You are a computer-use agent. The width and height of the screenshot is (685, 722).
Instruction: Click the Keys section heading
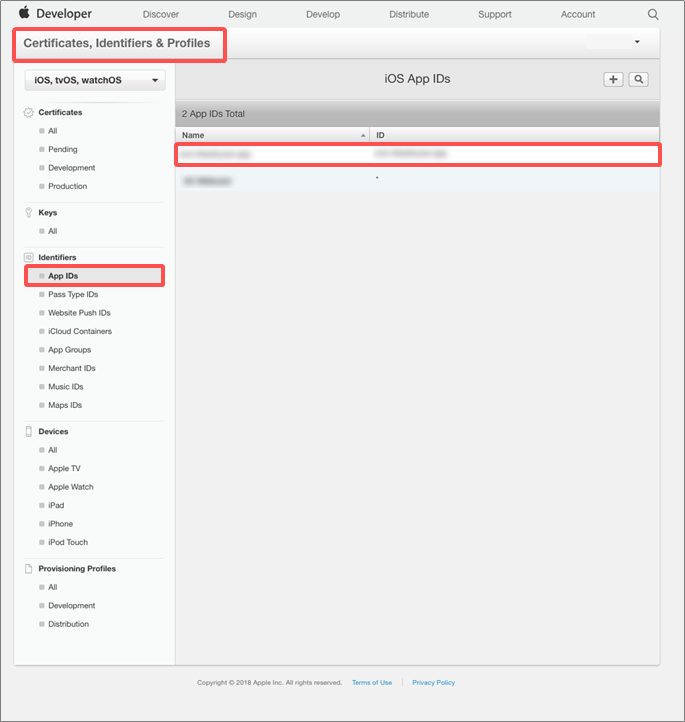[x=47, y=212]
